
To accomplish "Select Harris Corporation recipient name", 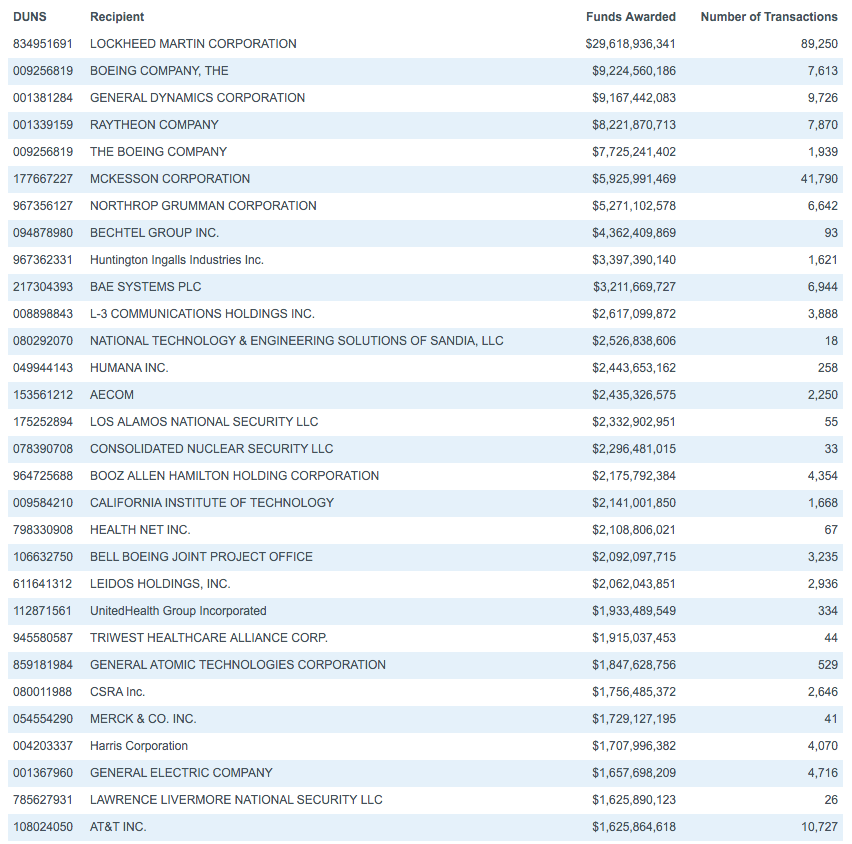I will click(x=139, y=746).
